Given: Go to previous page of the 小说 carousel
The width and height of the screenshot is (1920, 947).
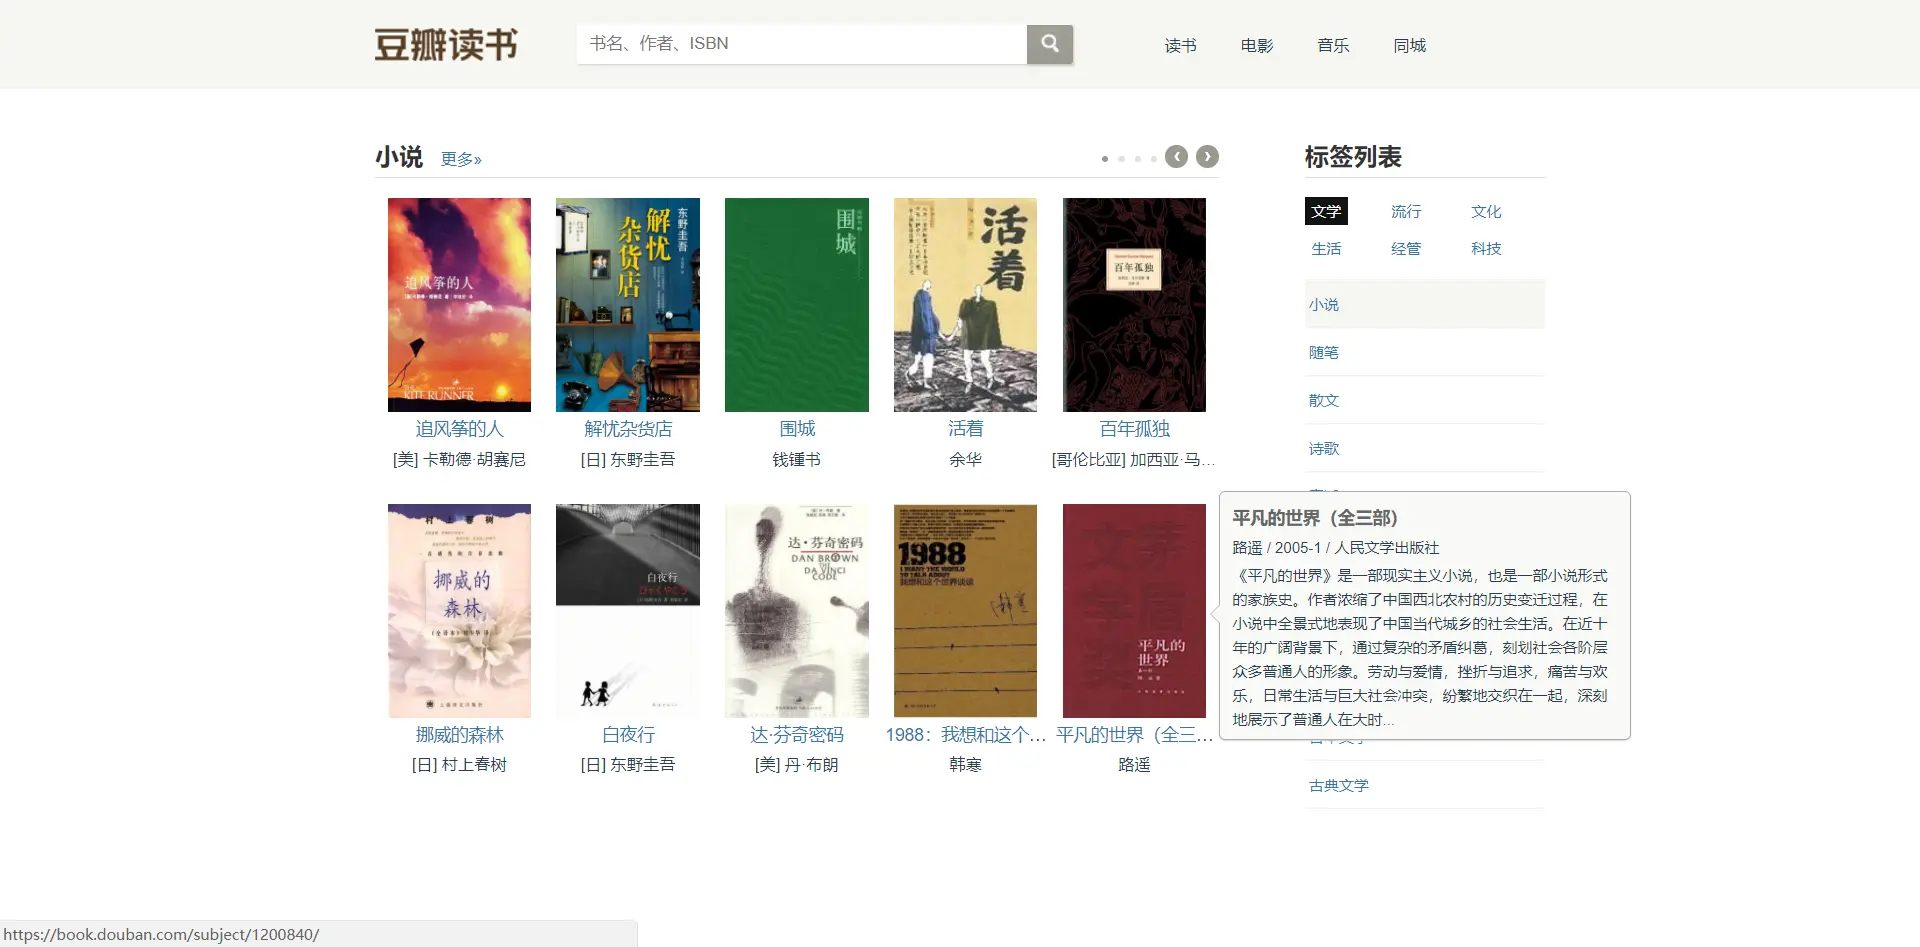Looking at the screenshot, I should click(1177, 157).
